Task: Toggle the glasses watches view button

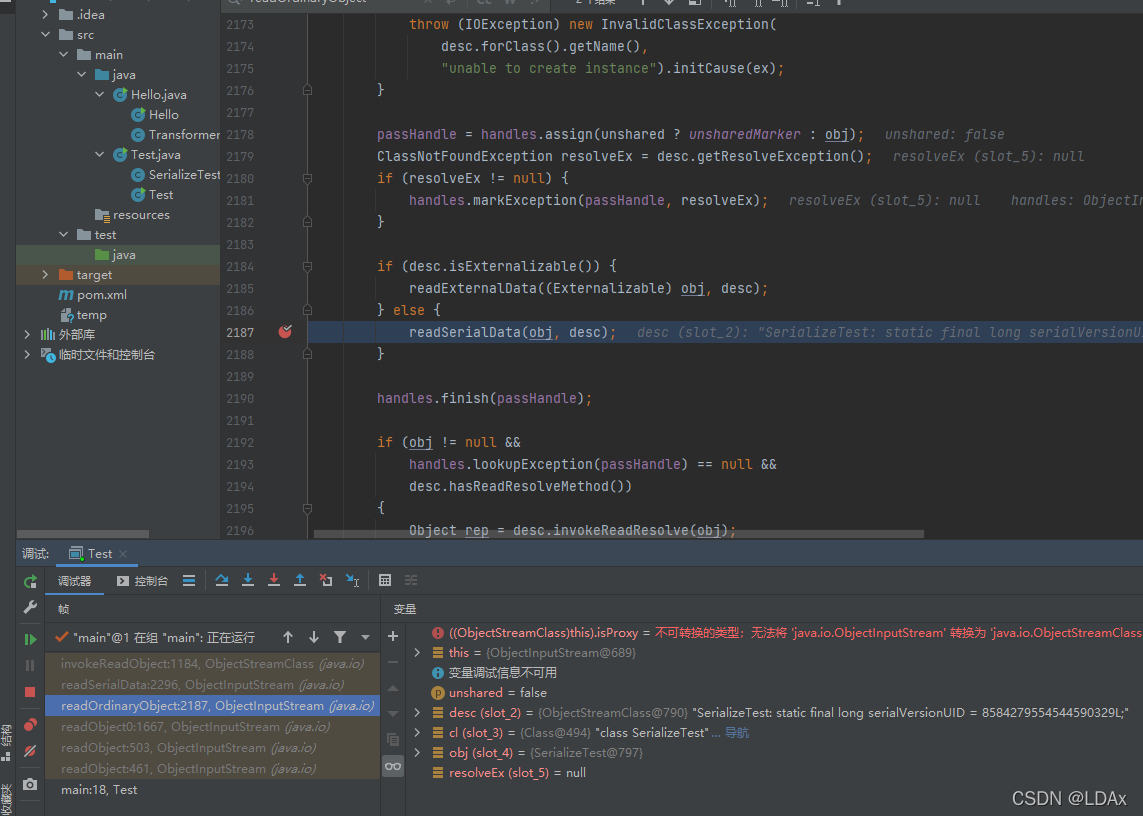Action: [393, 766]
